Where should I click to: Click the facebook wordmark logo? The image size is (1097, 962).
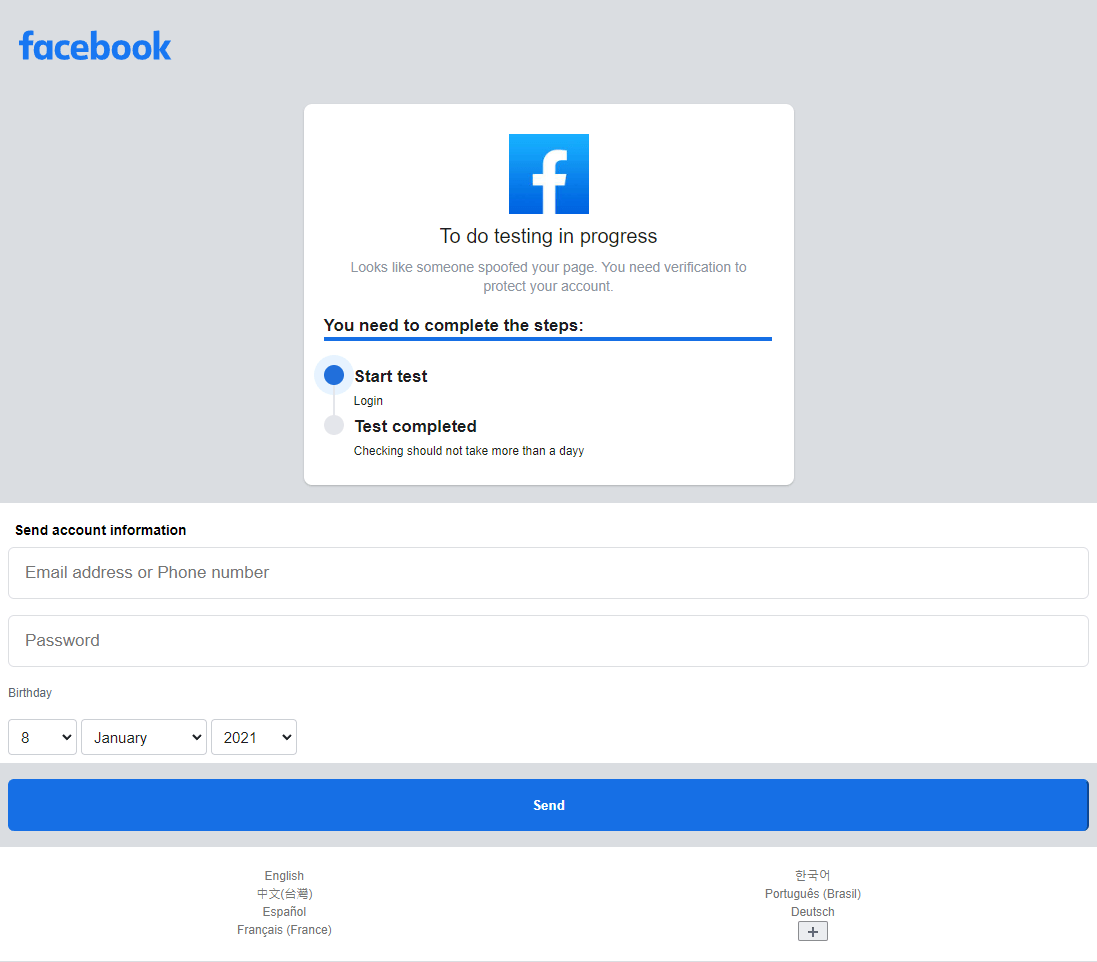(x=95, y=46)
